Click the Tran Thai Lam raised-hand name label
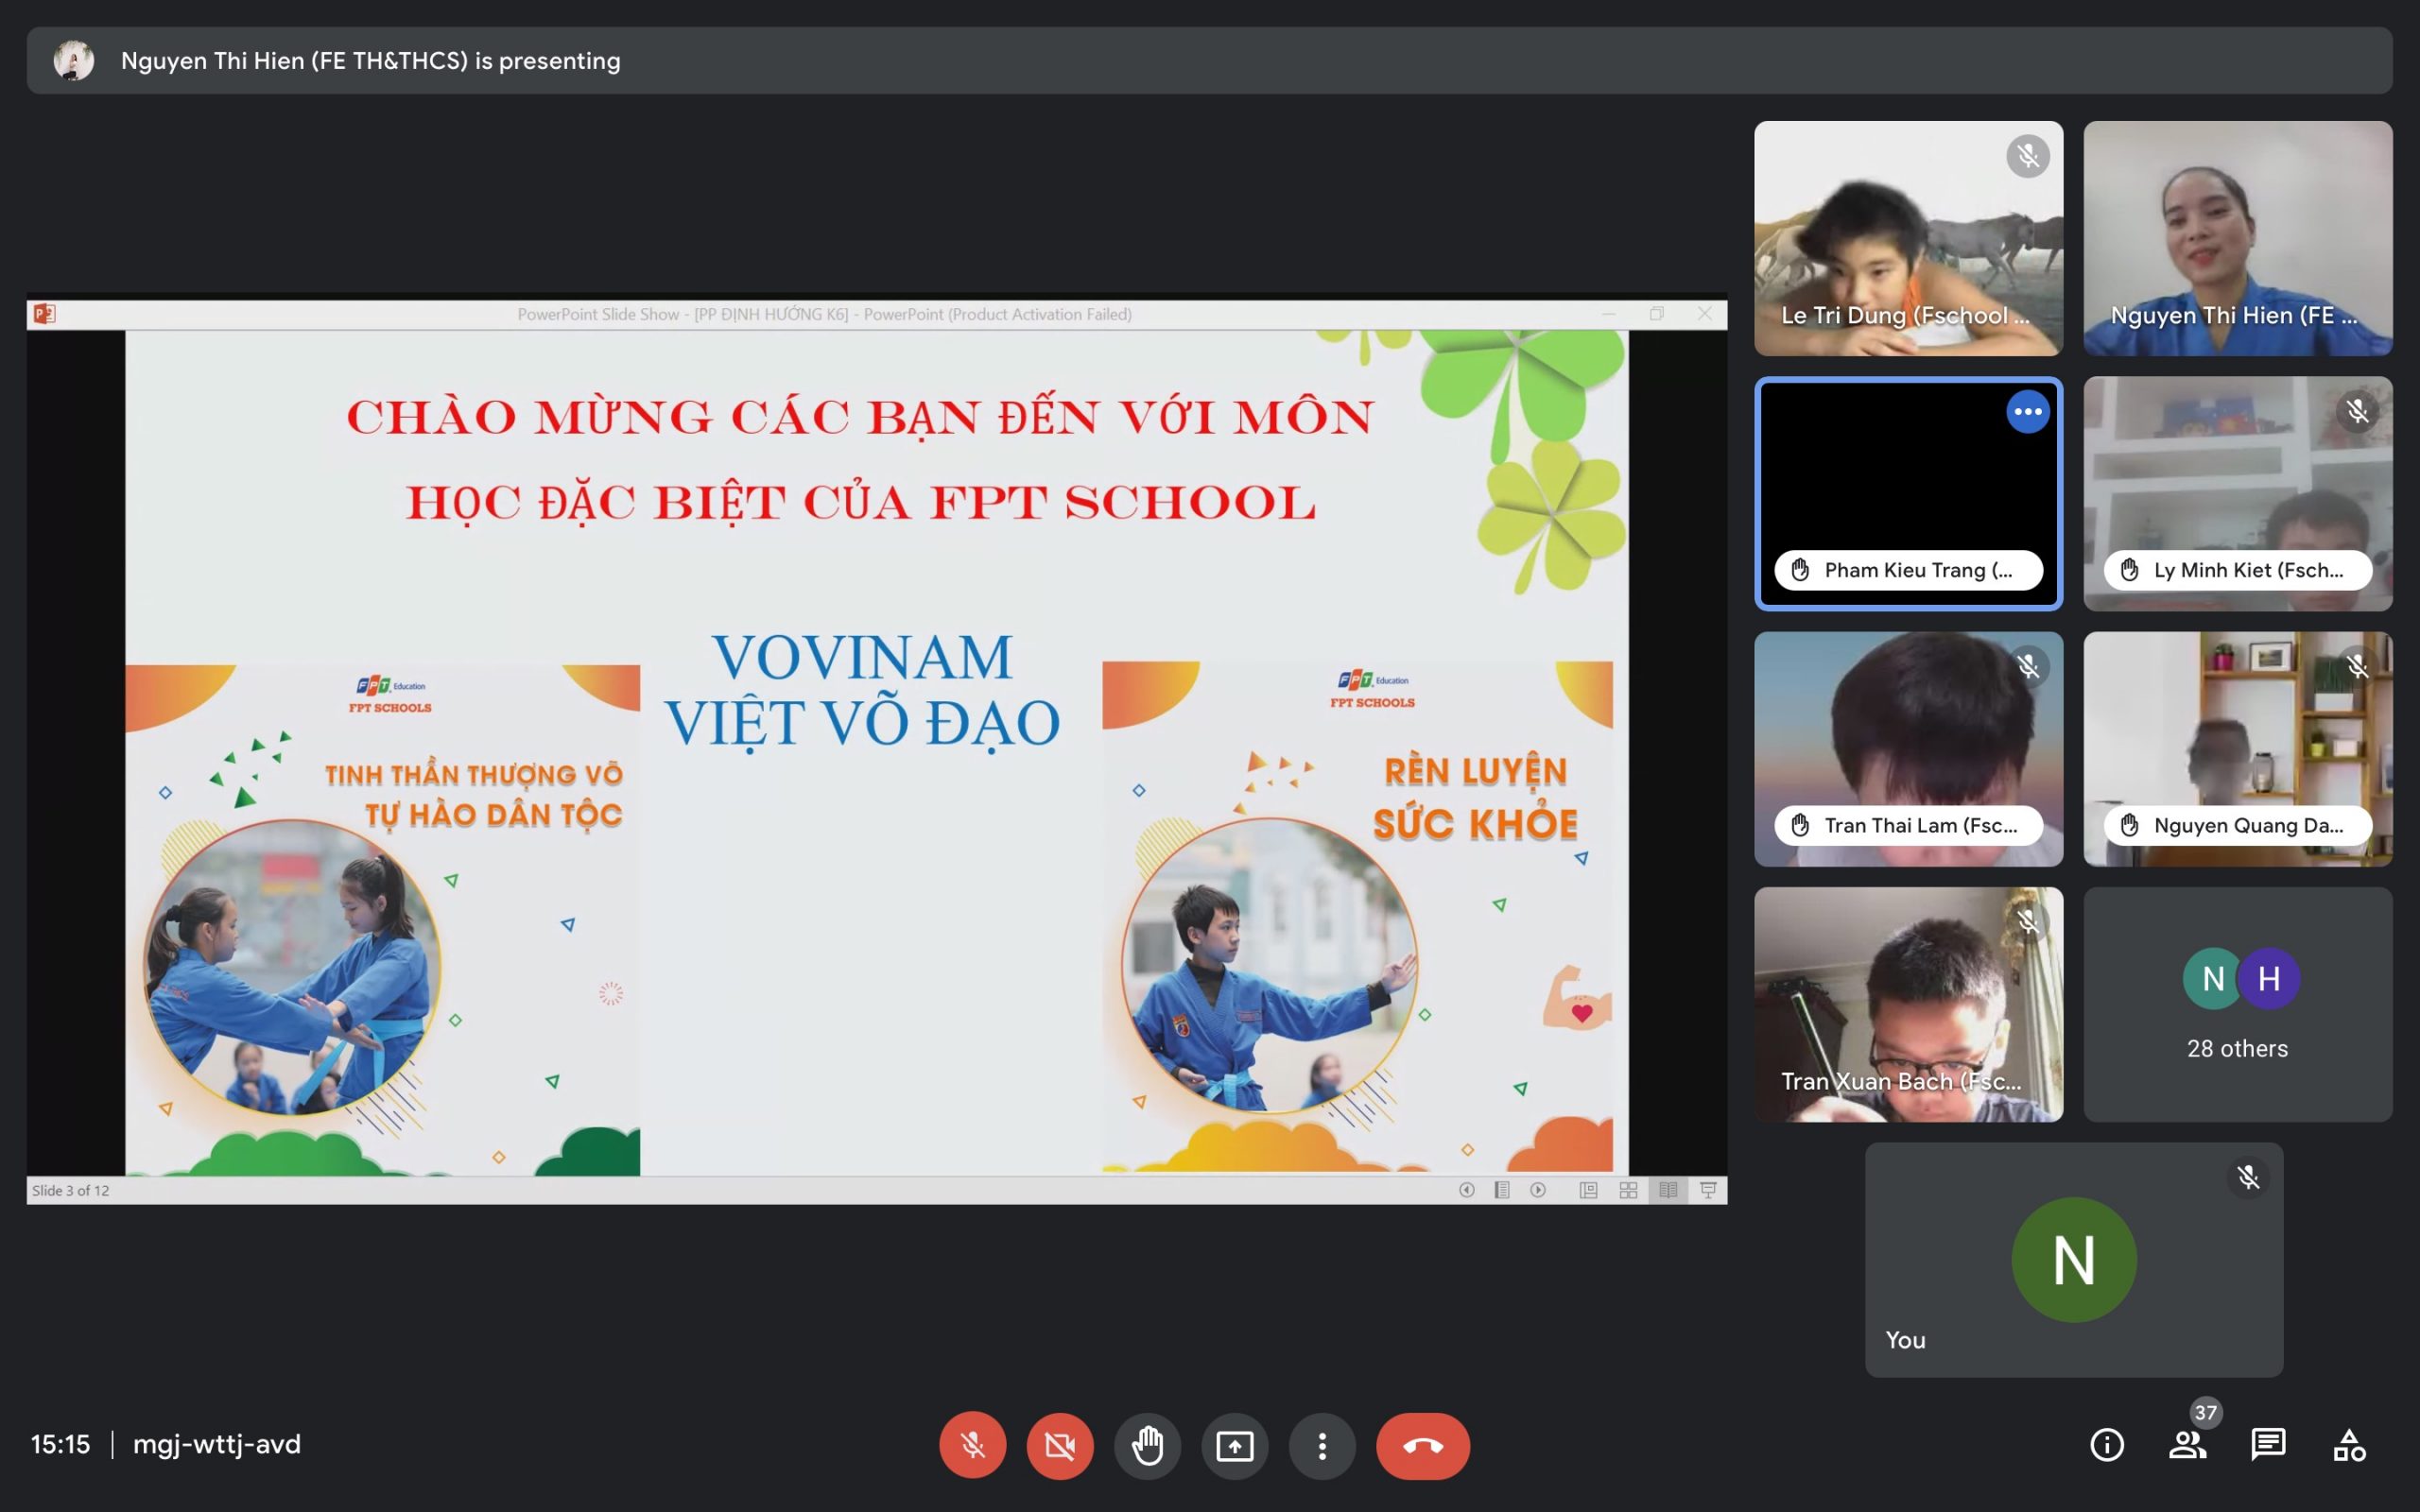This screenshot has height=1512, width=2420. pos(1908,825)
